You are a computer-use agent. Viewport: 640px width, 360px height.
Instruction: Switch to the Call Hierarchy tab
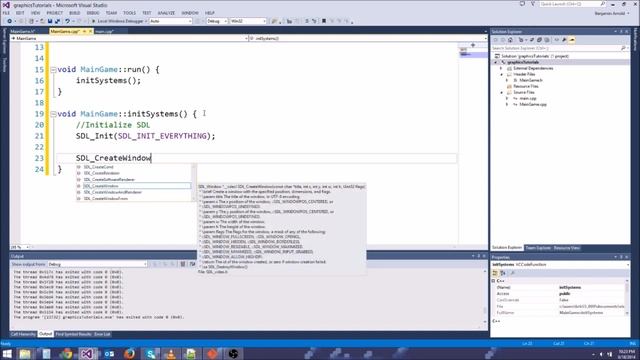tap(23, 334)
